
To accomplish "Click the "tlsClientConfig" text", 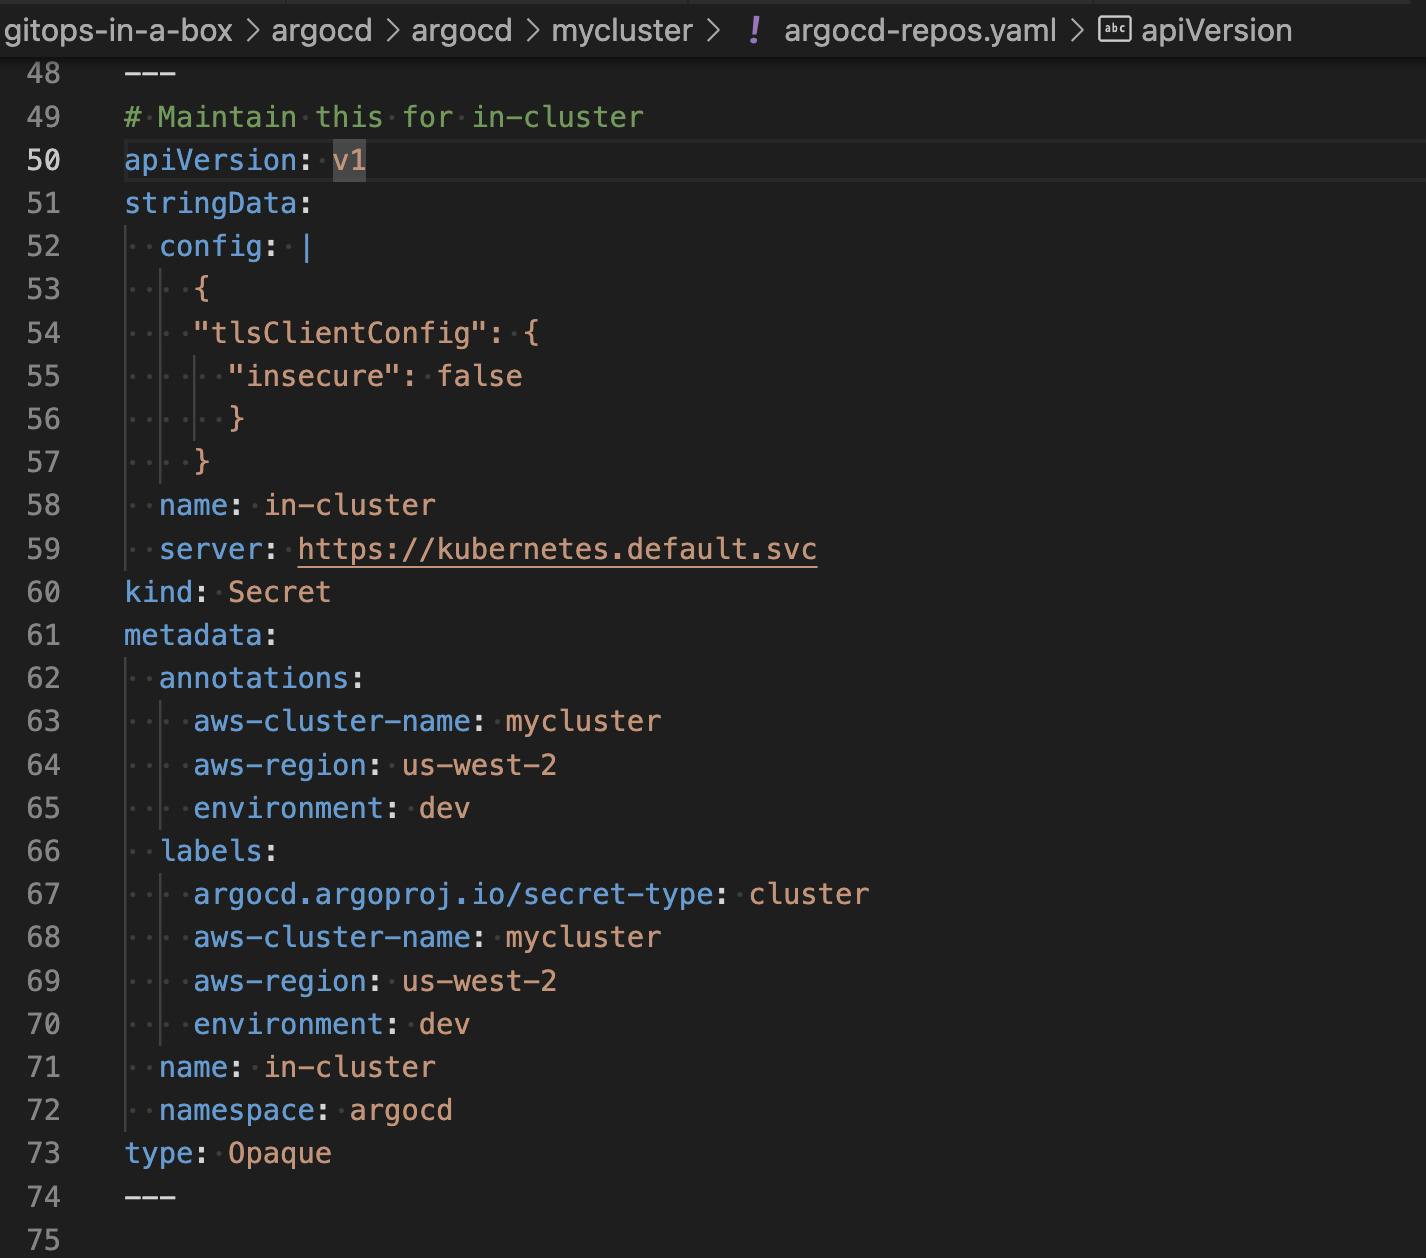I will [340, 332].
